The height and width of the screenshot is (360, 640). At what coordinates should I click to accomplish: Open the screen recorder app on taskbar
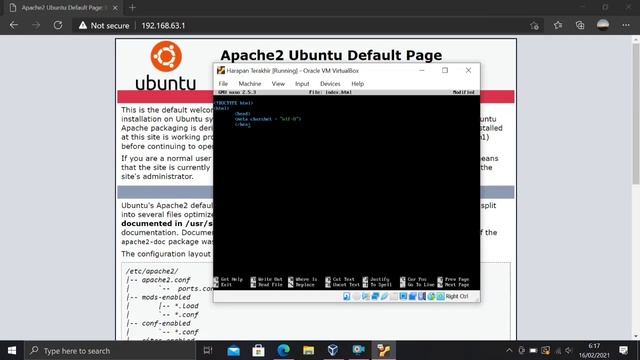[x=358, y=351]
